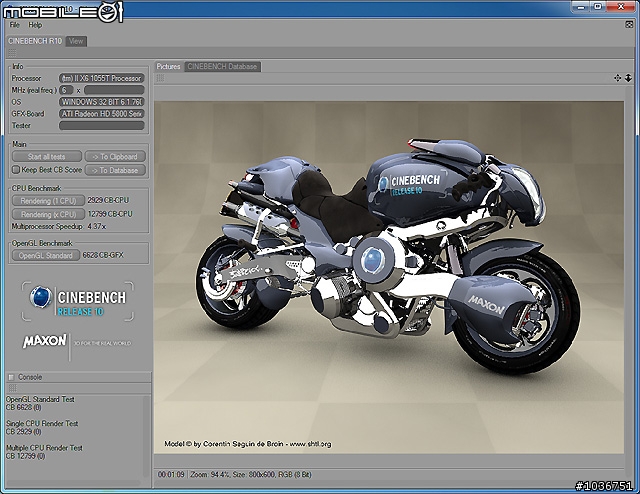Click the MAXON logo

tap(44, 341)
